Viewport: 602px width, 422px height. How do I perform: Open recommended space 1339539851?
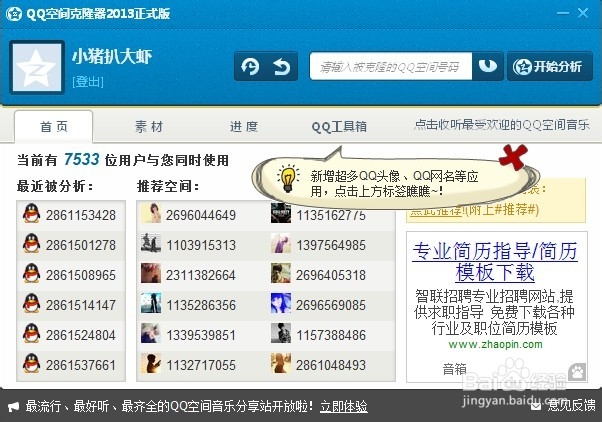pos(201,335)
